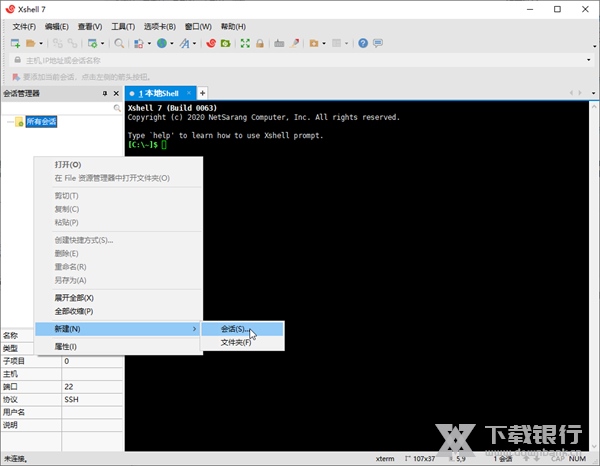Close the session manager panel

click(116, 93)
